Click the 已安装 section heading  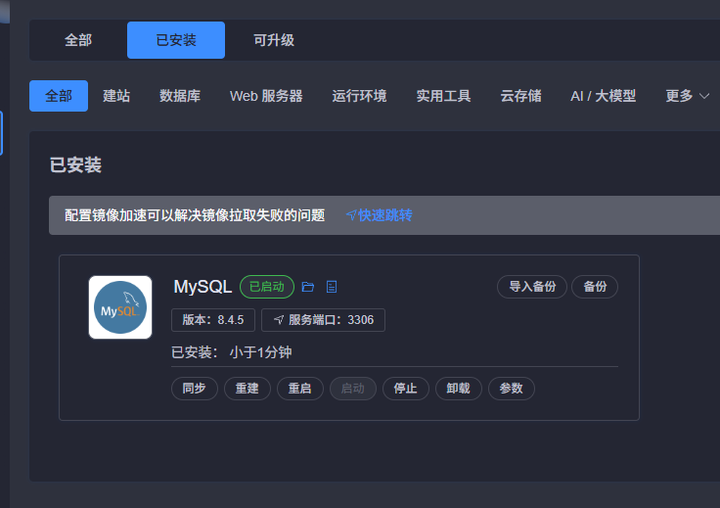click(76, 165)
